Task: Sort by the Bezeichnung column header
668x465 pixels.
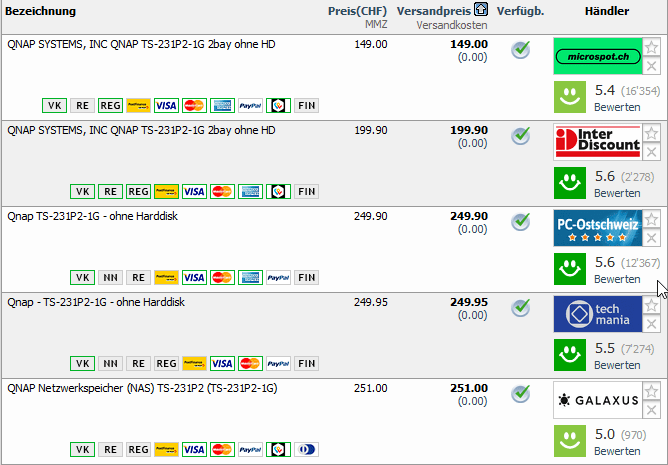Action: pyautogui.click(x=42, y=11)
